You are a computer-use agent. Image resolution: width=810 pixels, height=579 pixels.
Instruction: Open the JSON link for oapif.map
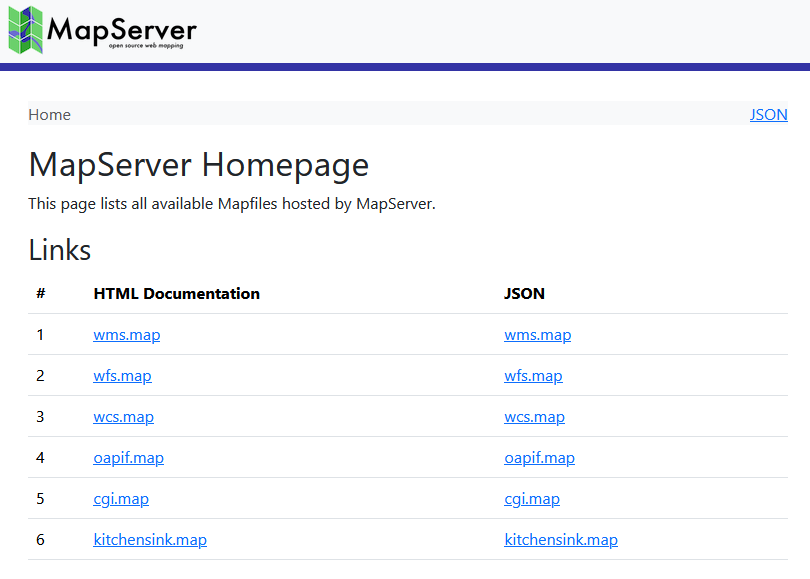pyautogui.click(x=540, y=457)
